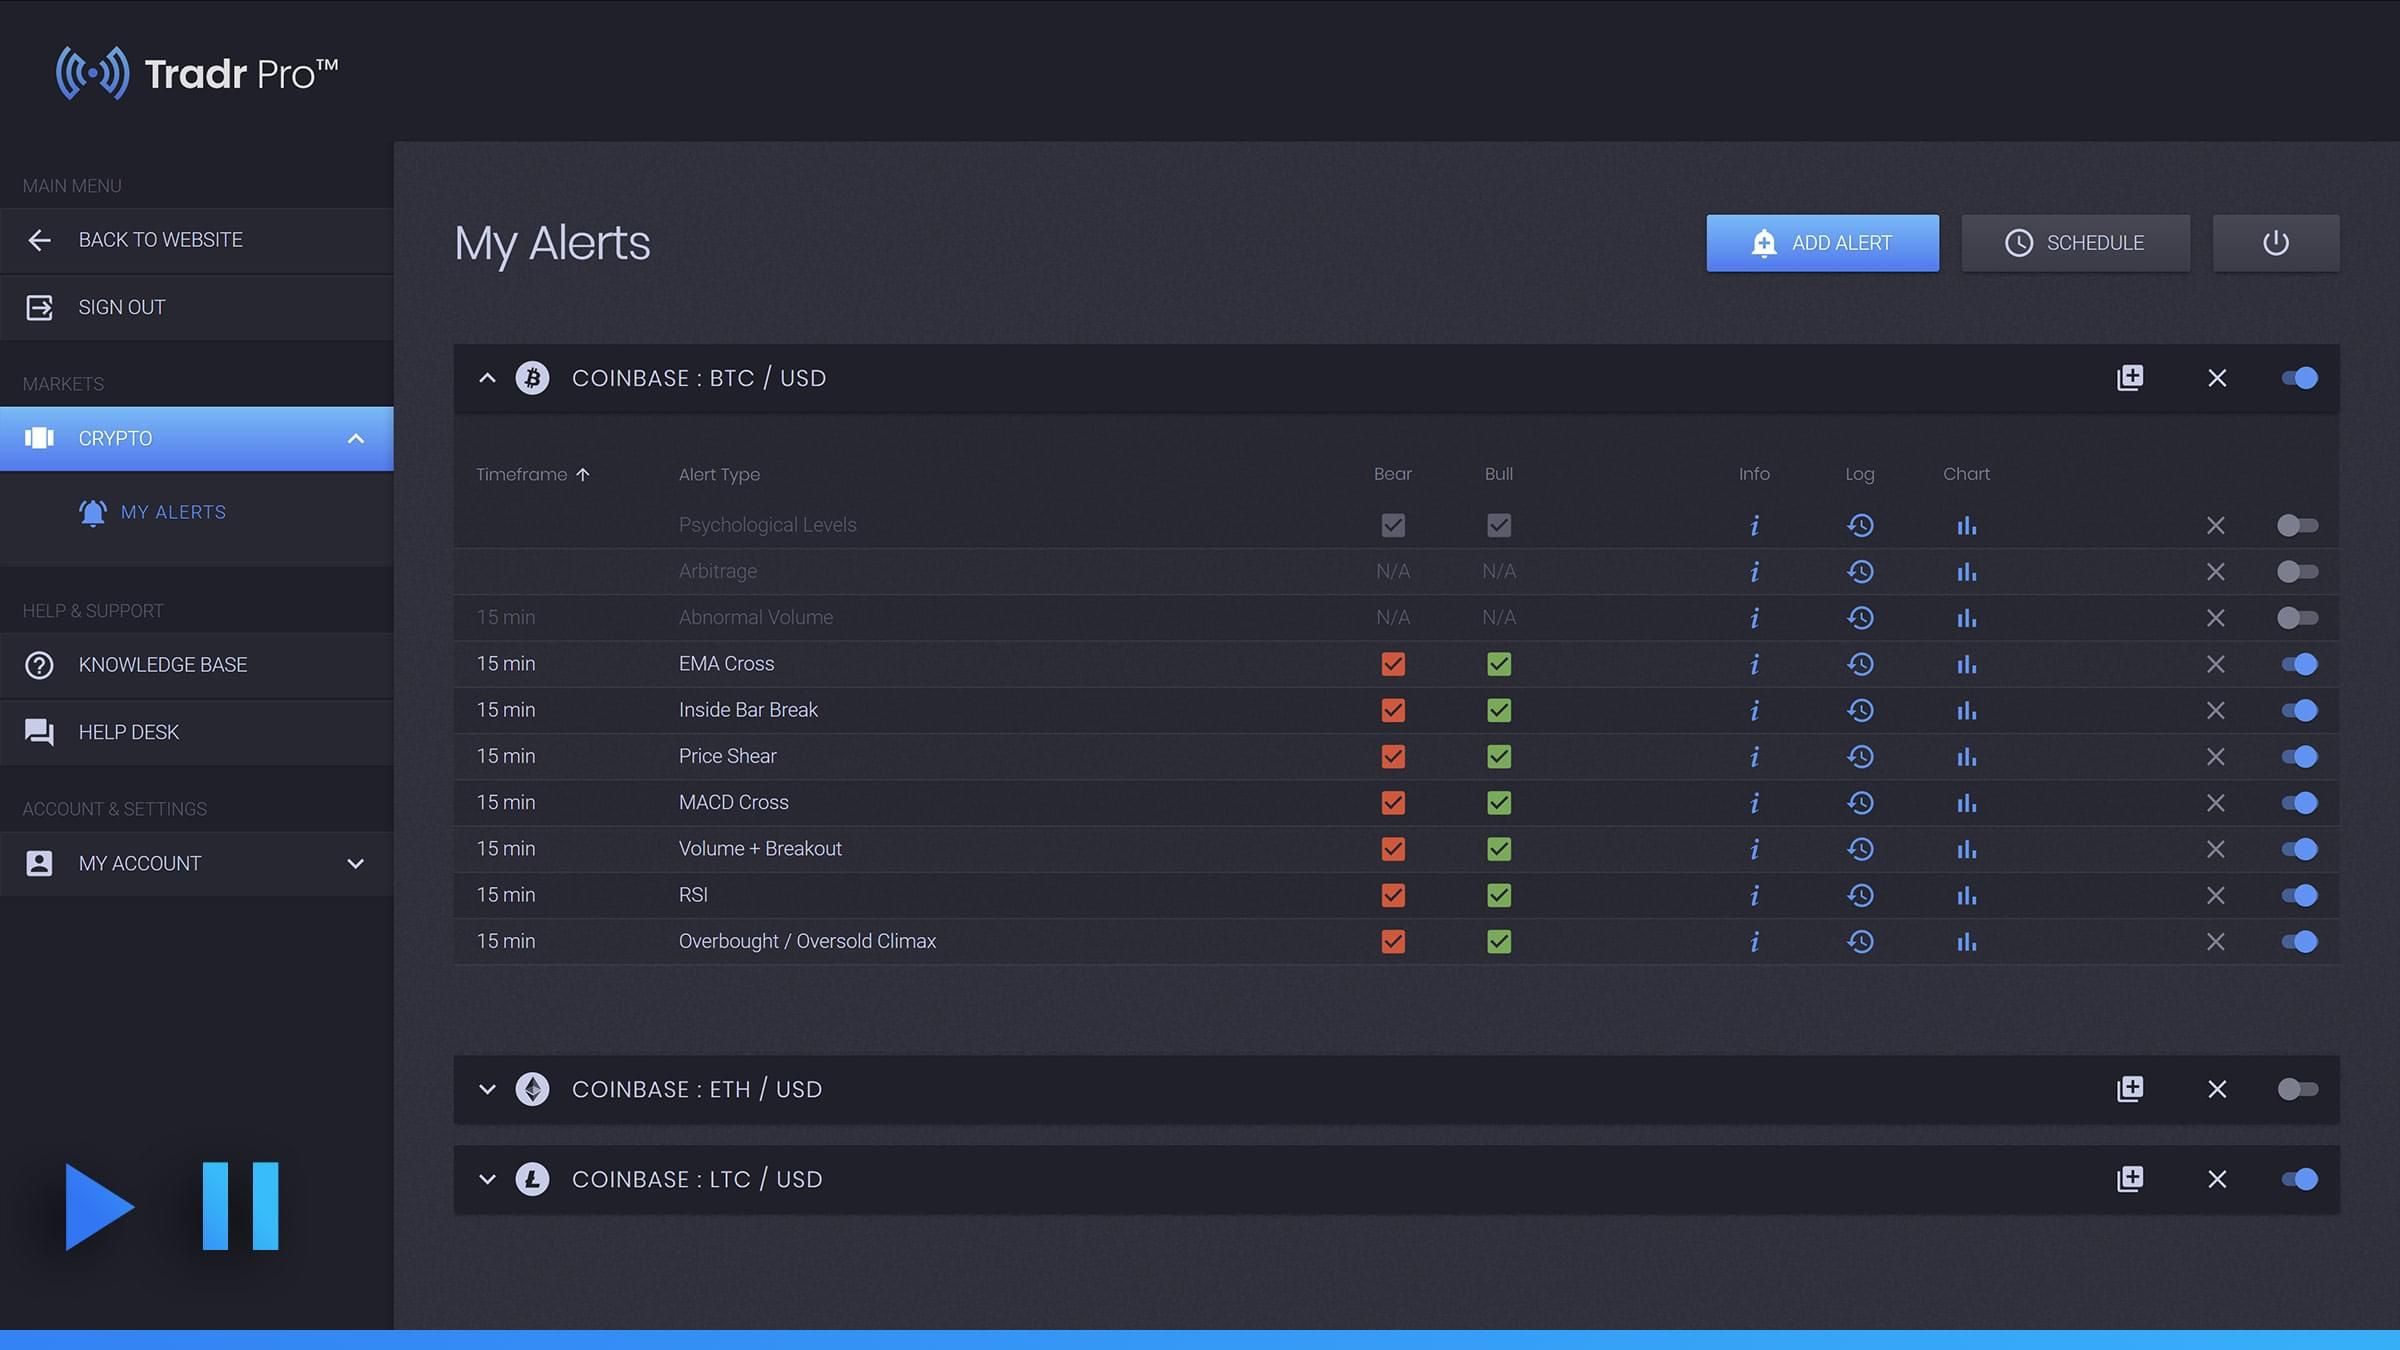Delete the COINBASE : ETH / USD group

point(2217,1089)
